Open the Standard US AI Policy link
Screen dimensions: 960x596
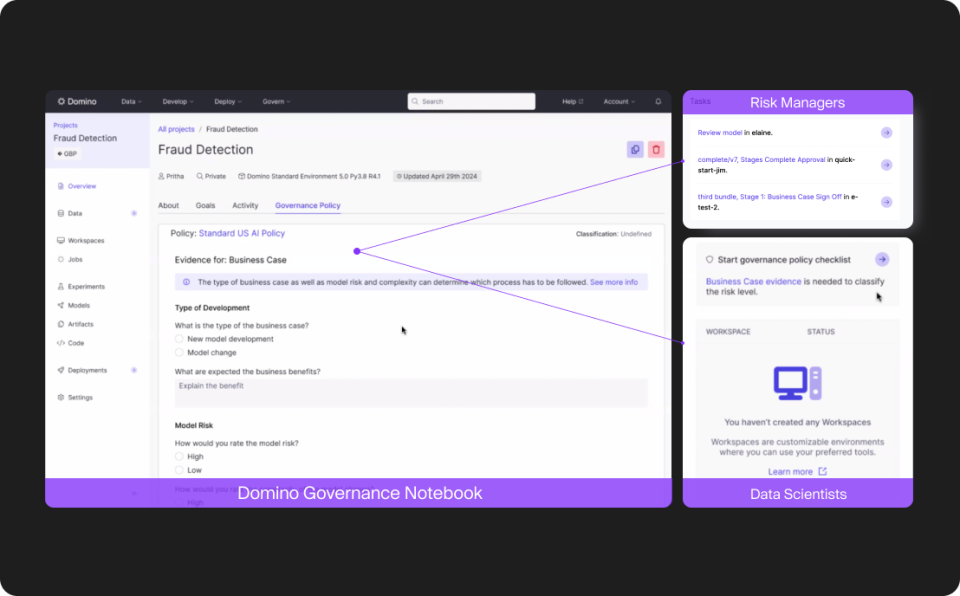pyautogui.click(x=242, y=233)
